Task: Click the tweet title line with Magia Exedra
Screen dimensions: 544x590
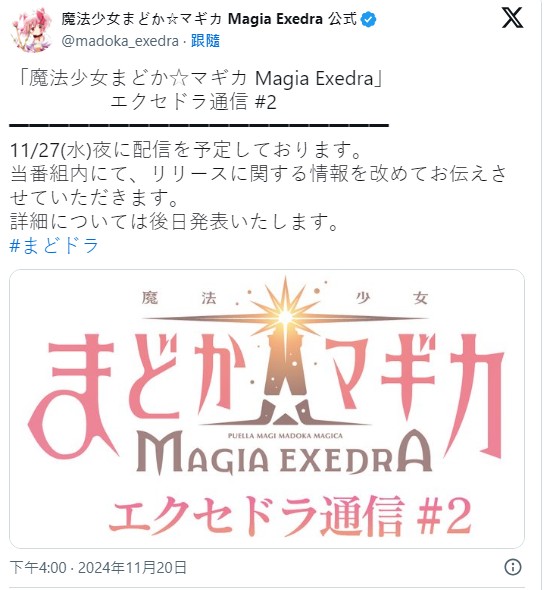Action: point(201,78)
